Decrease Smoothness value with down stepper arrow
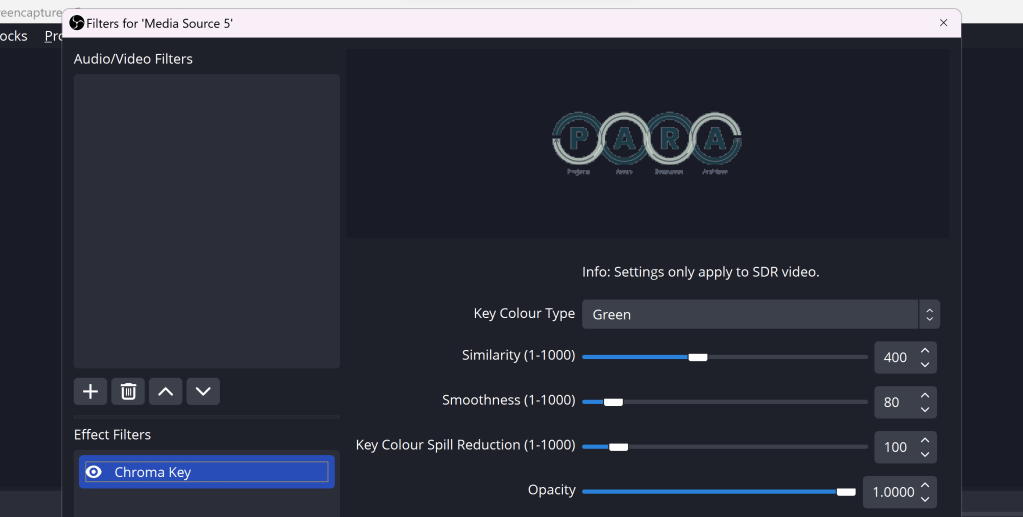This screenshot has height=517, width=1023. (925, 410)
